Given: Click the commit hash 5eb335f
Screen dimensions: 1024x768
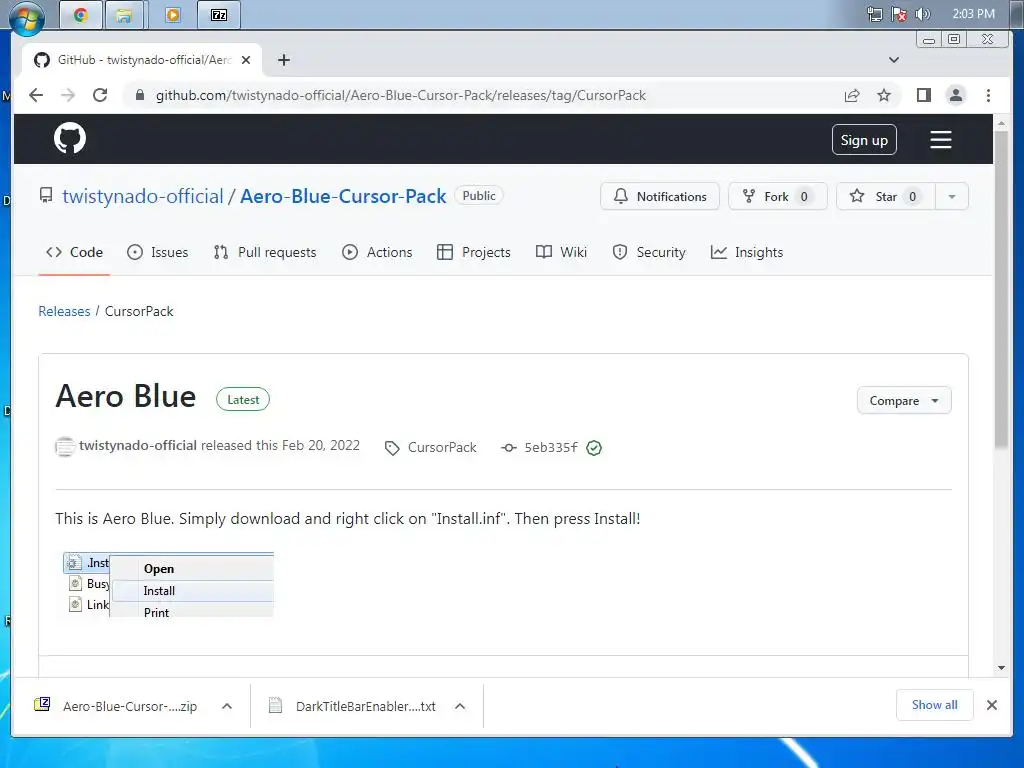Looking at the screenshot, I should 551,447.
